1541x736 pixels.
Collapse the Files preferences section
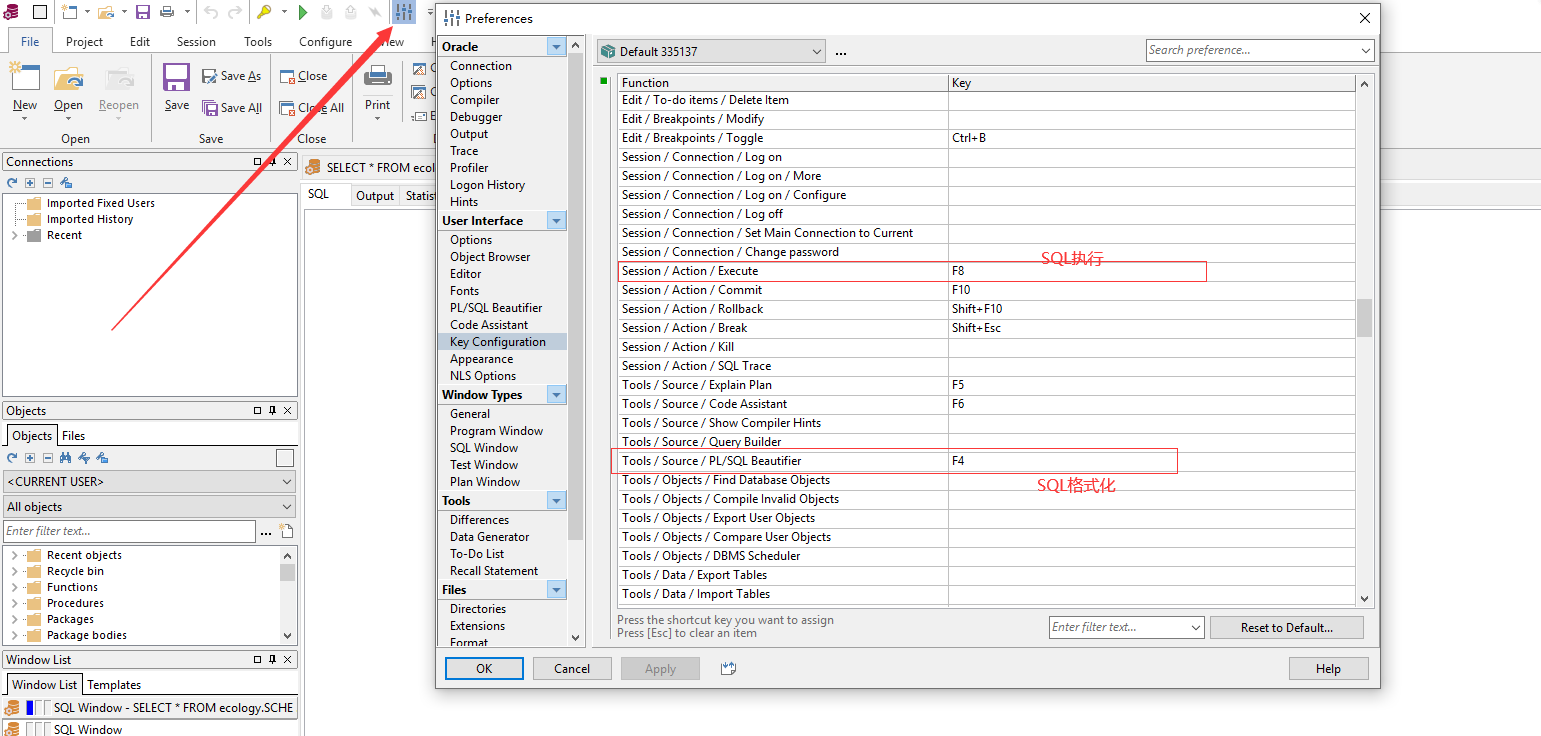[556, 590]
